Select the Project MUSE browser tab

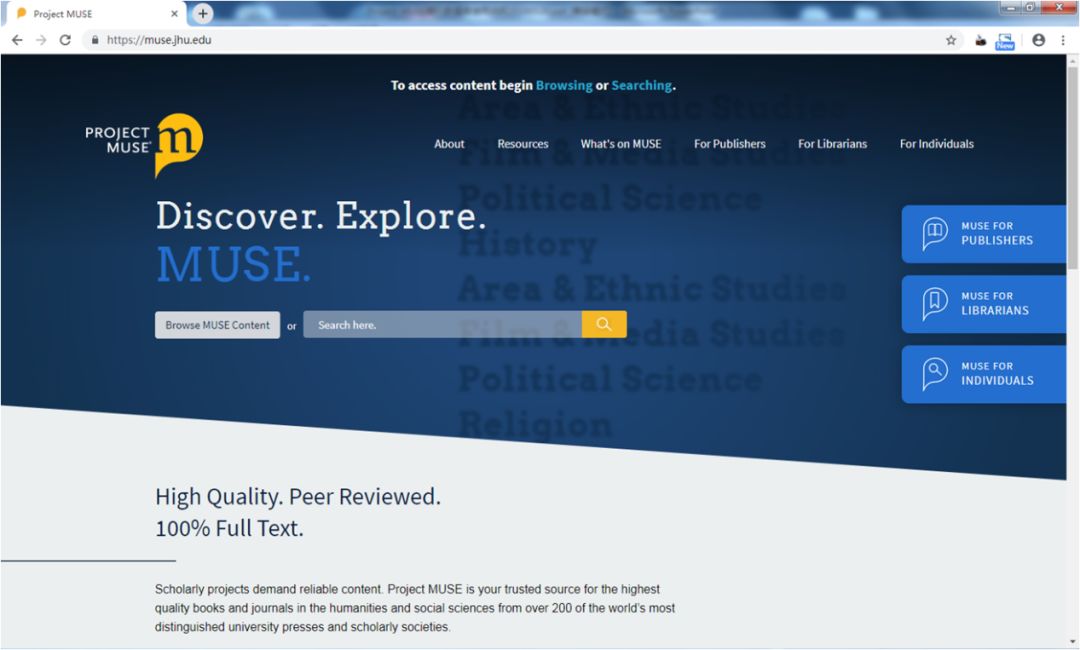[x=96, y=14]
